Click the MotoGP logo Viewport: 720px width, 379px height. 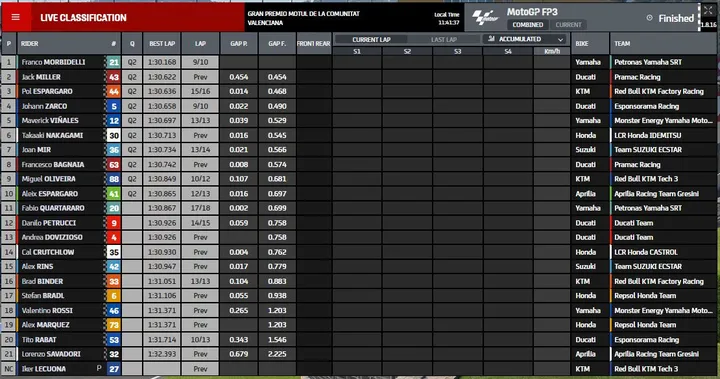[x=486, y=17]
